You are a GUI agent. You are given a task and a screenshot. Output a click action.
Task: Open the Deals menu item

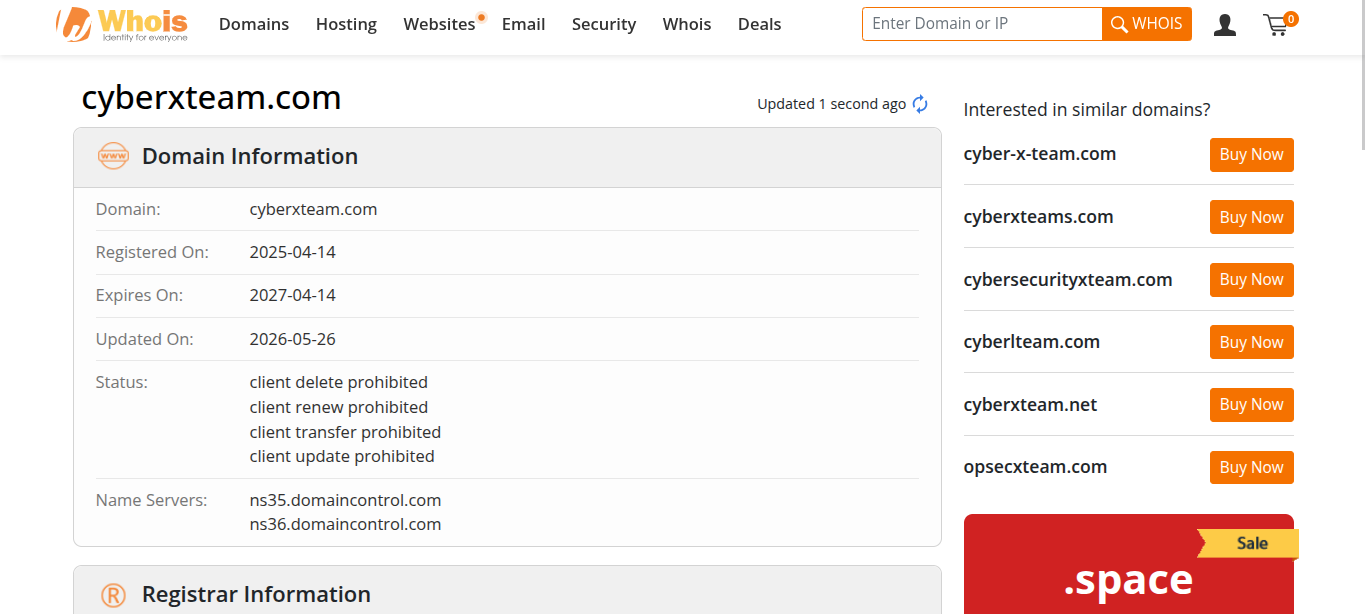pos(759,24)
